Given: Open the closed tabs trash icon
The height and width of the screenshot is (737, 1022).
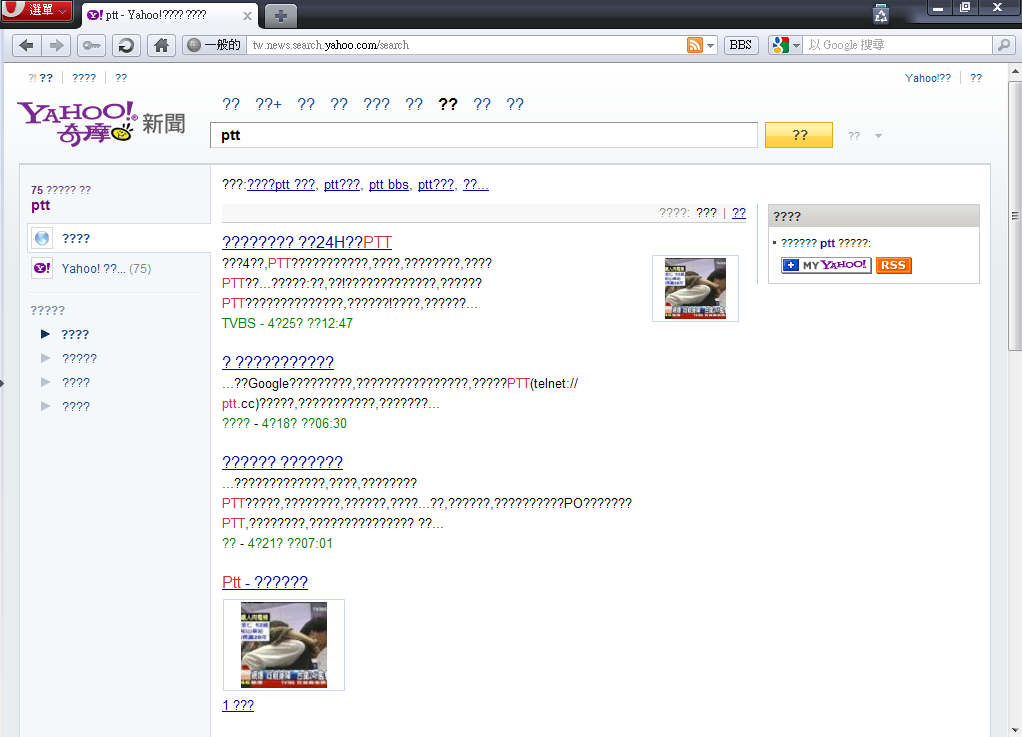Looking at the screenshot, I should click(x=881, y=14).
